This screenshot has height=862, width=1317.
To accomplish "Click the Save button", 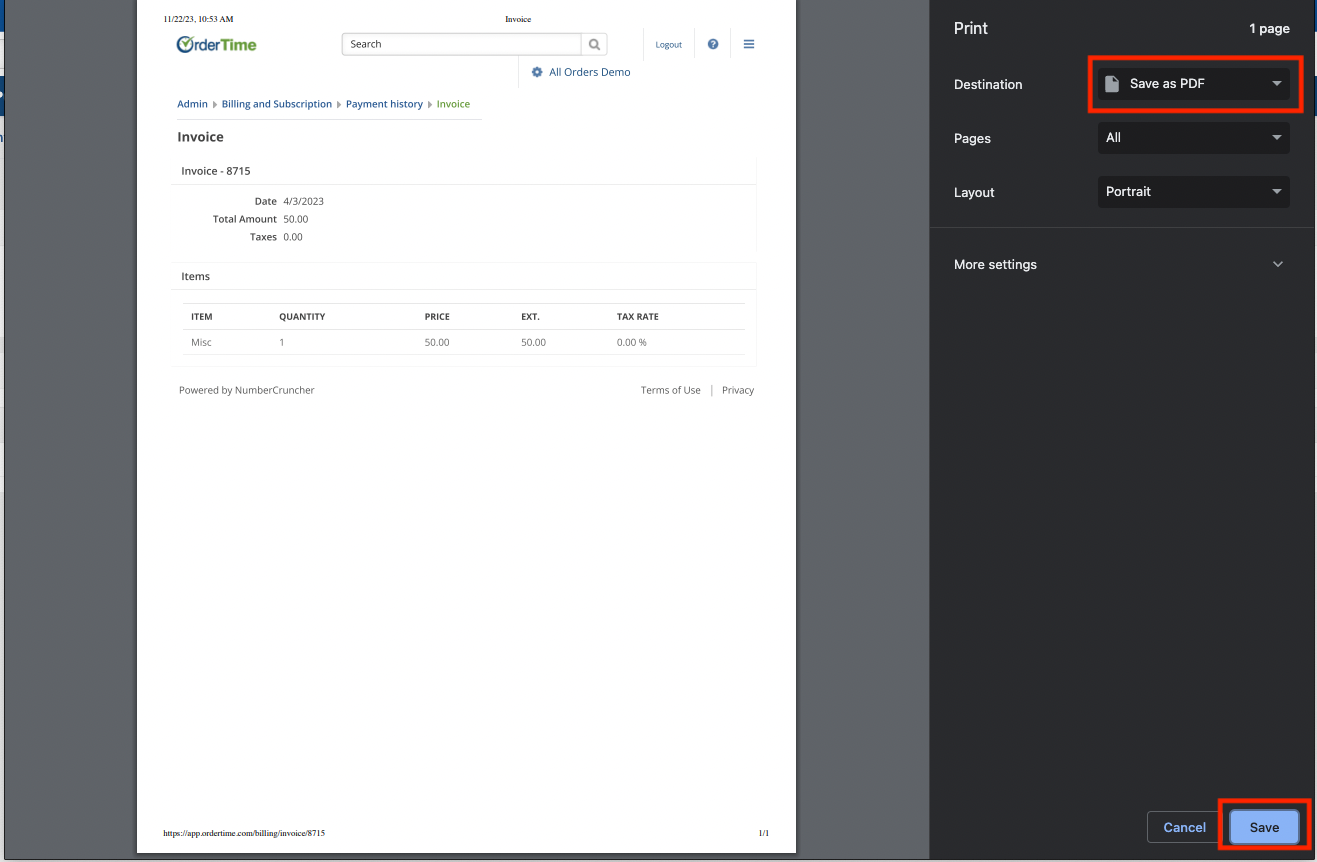I will (x=1264, y=827).
